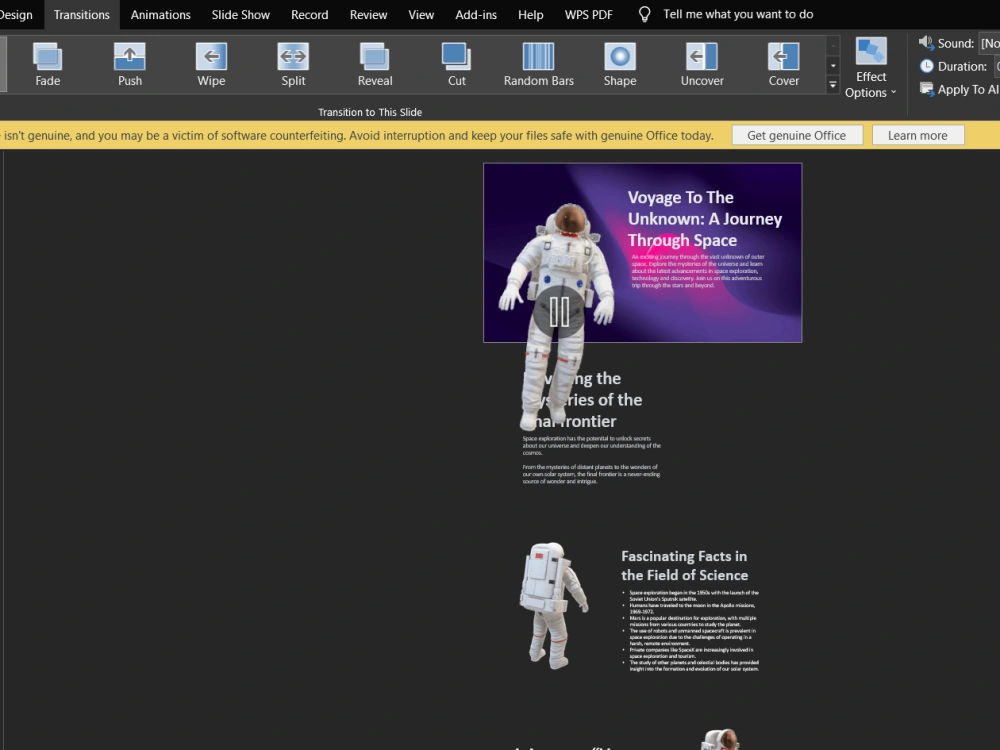Open the Slide Show tab
This screenshot has height=750, width=1000.
tap(240, 14)
